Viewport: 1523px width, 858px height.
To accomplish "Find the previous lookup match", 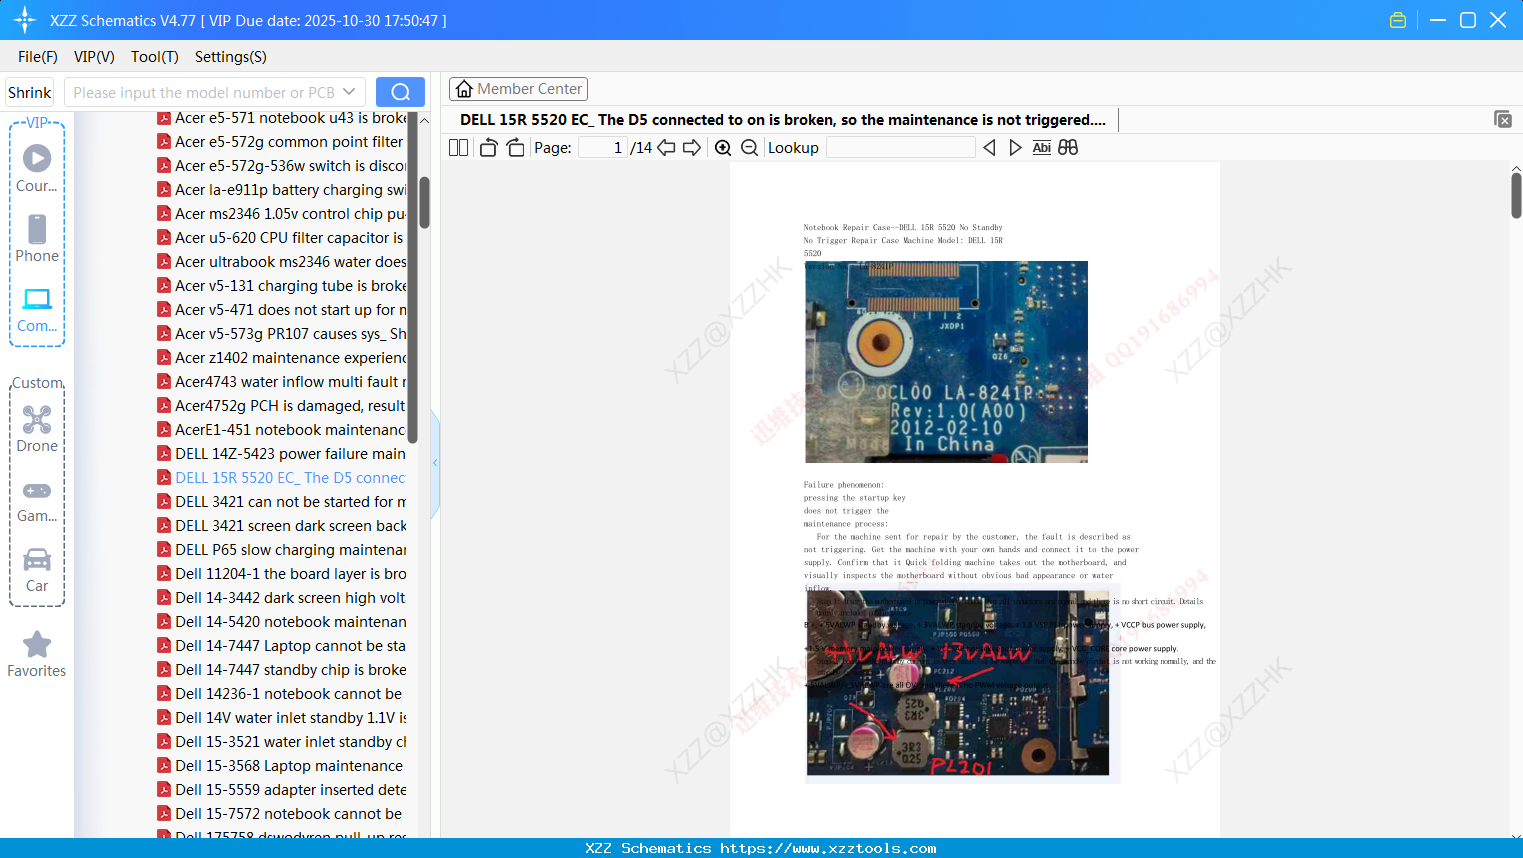I will coord(989,148).
